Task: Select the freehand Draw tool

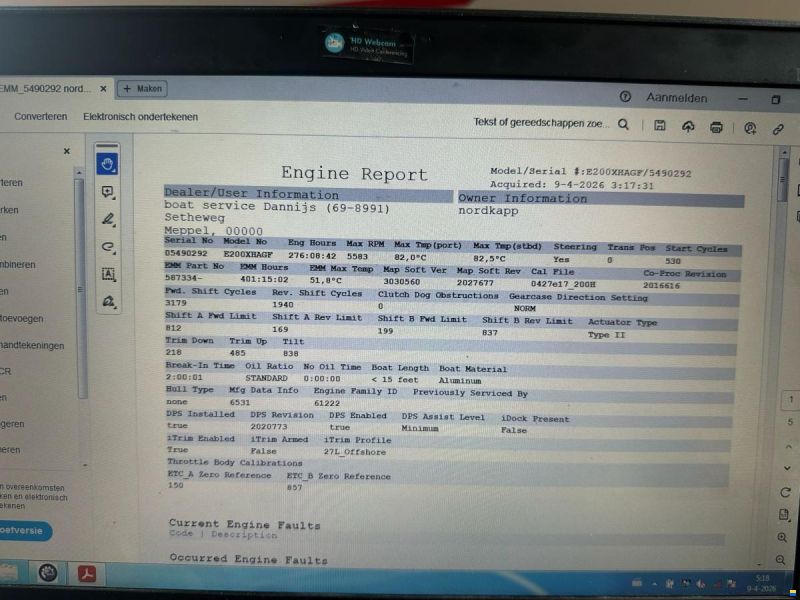Action: point(108,247)
